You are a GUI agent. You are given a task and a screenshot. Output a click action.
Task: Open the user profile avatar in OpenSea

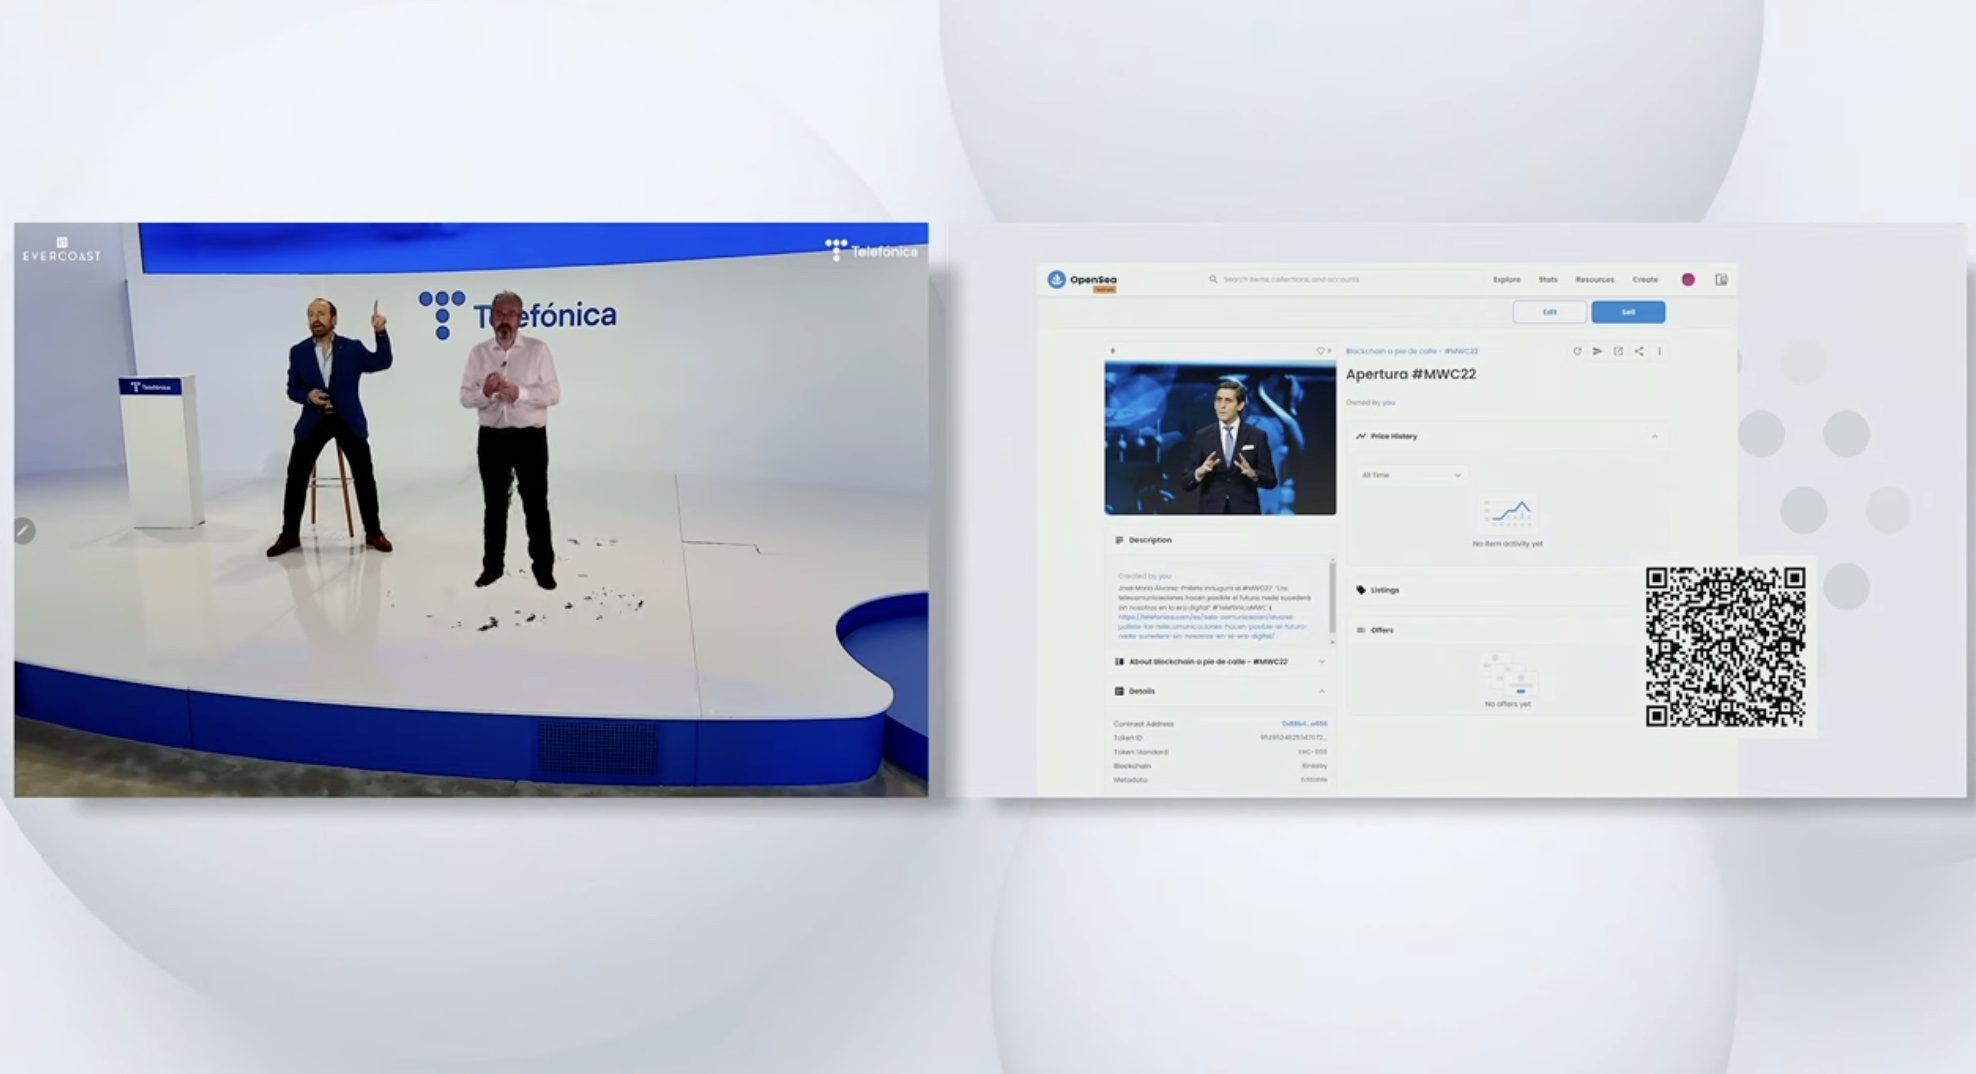click(1688, 280)
